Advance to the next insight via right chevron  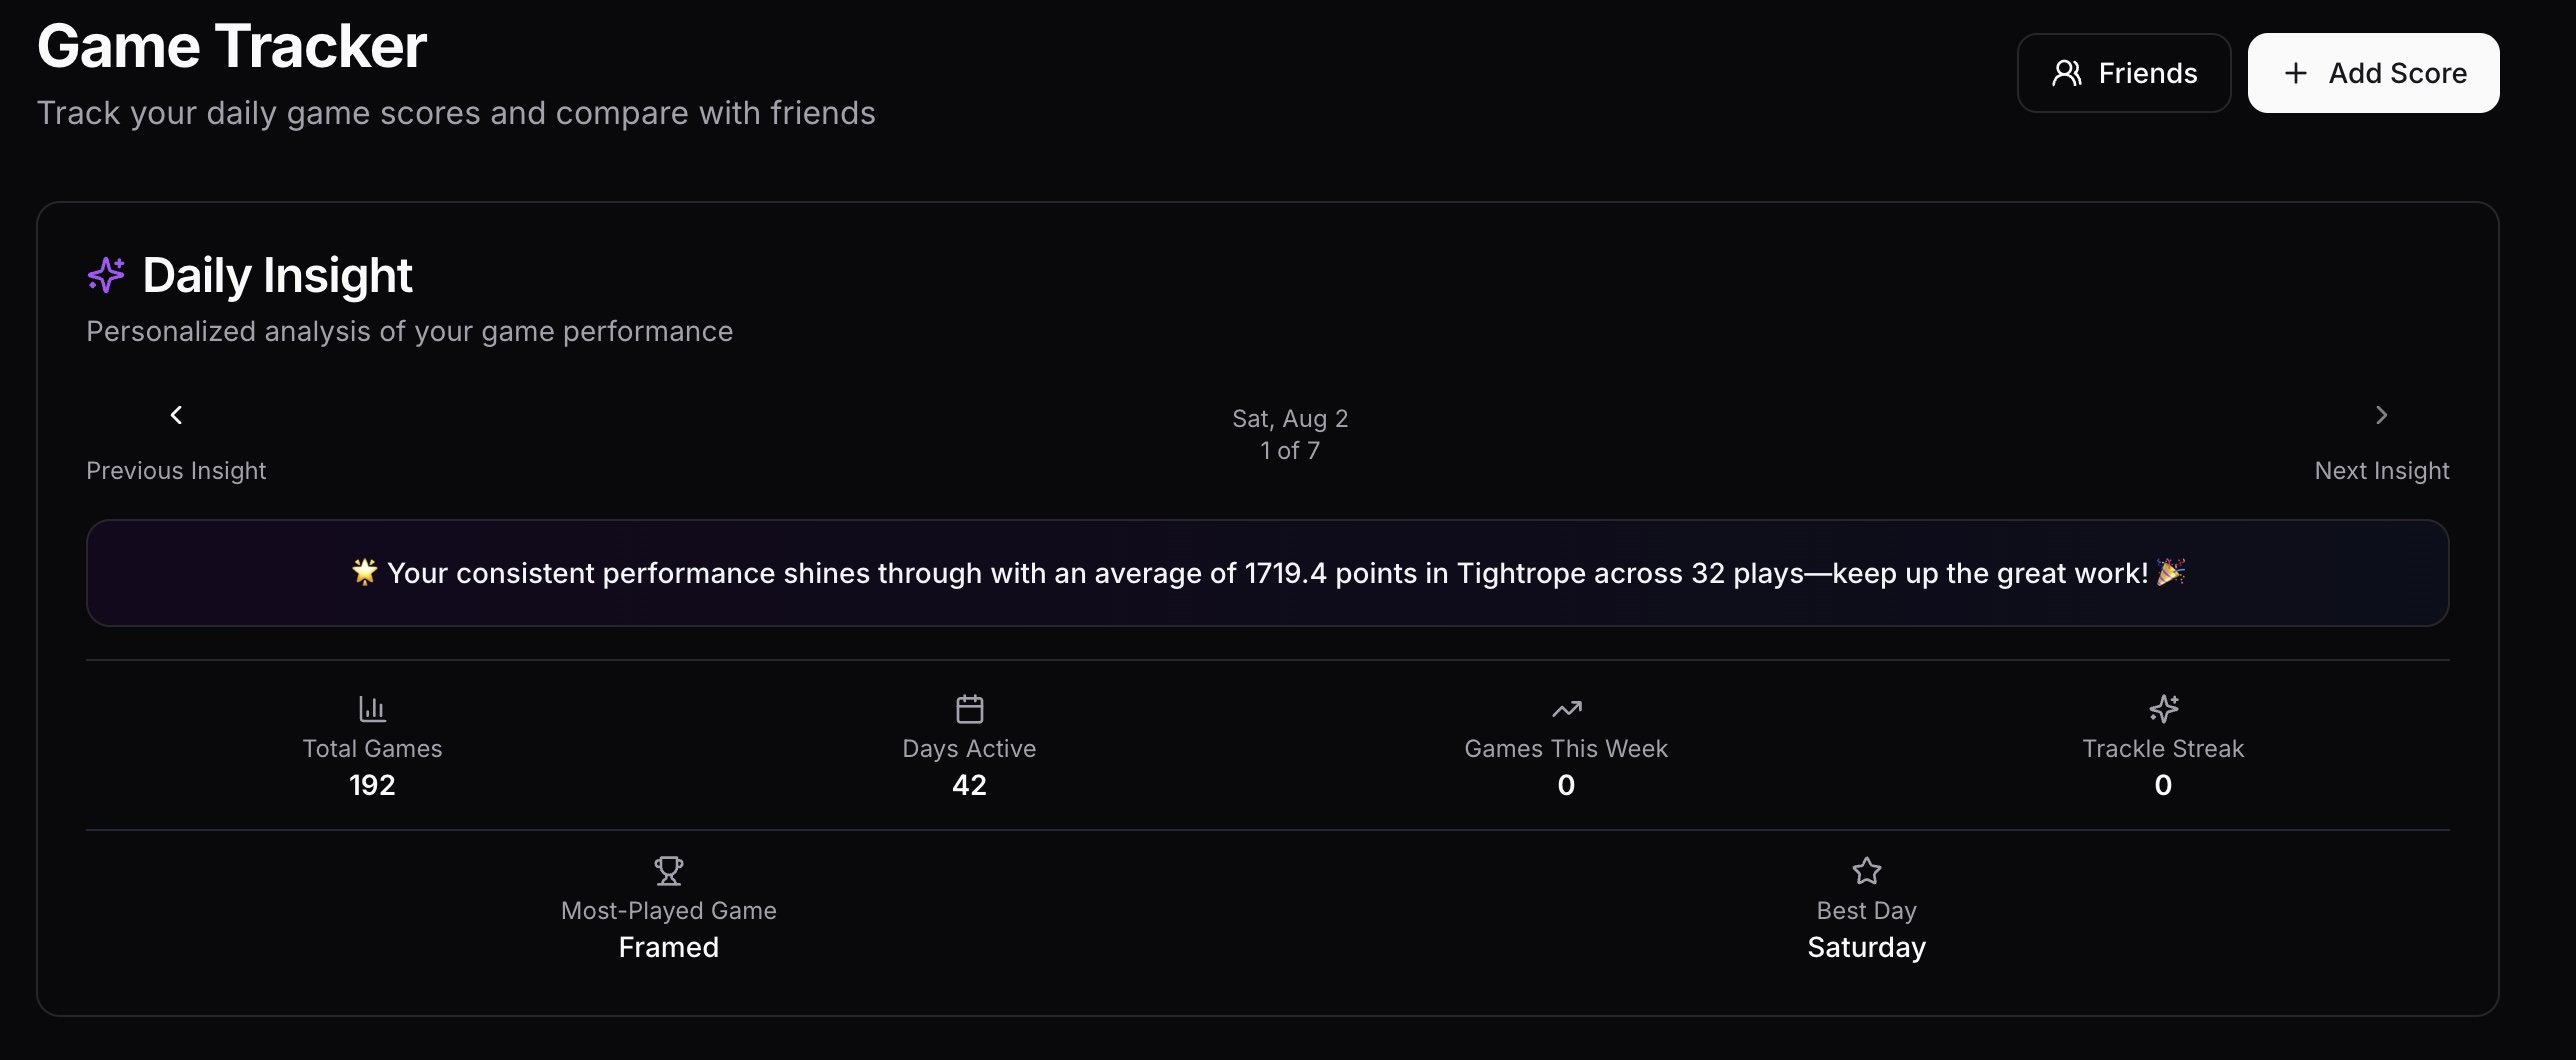click(2381, 415)
